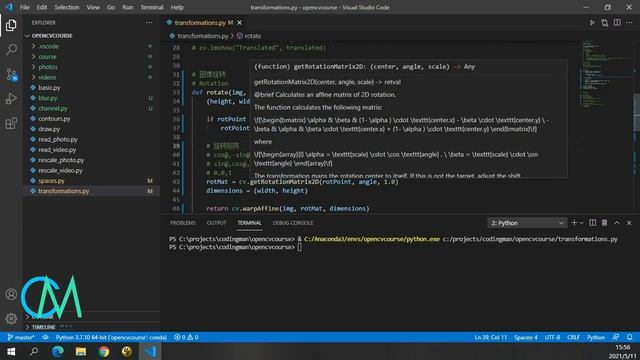Select the terminal dropdown showing 2: Python
Viewport: 640px width, 360px height.
coord(527,223)
